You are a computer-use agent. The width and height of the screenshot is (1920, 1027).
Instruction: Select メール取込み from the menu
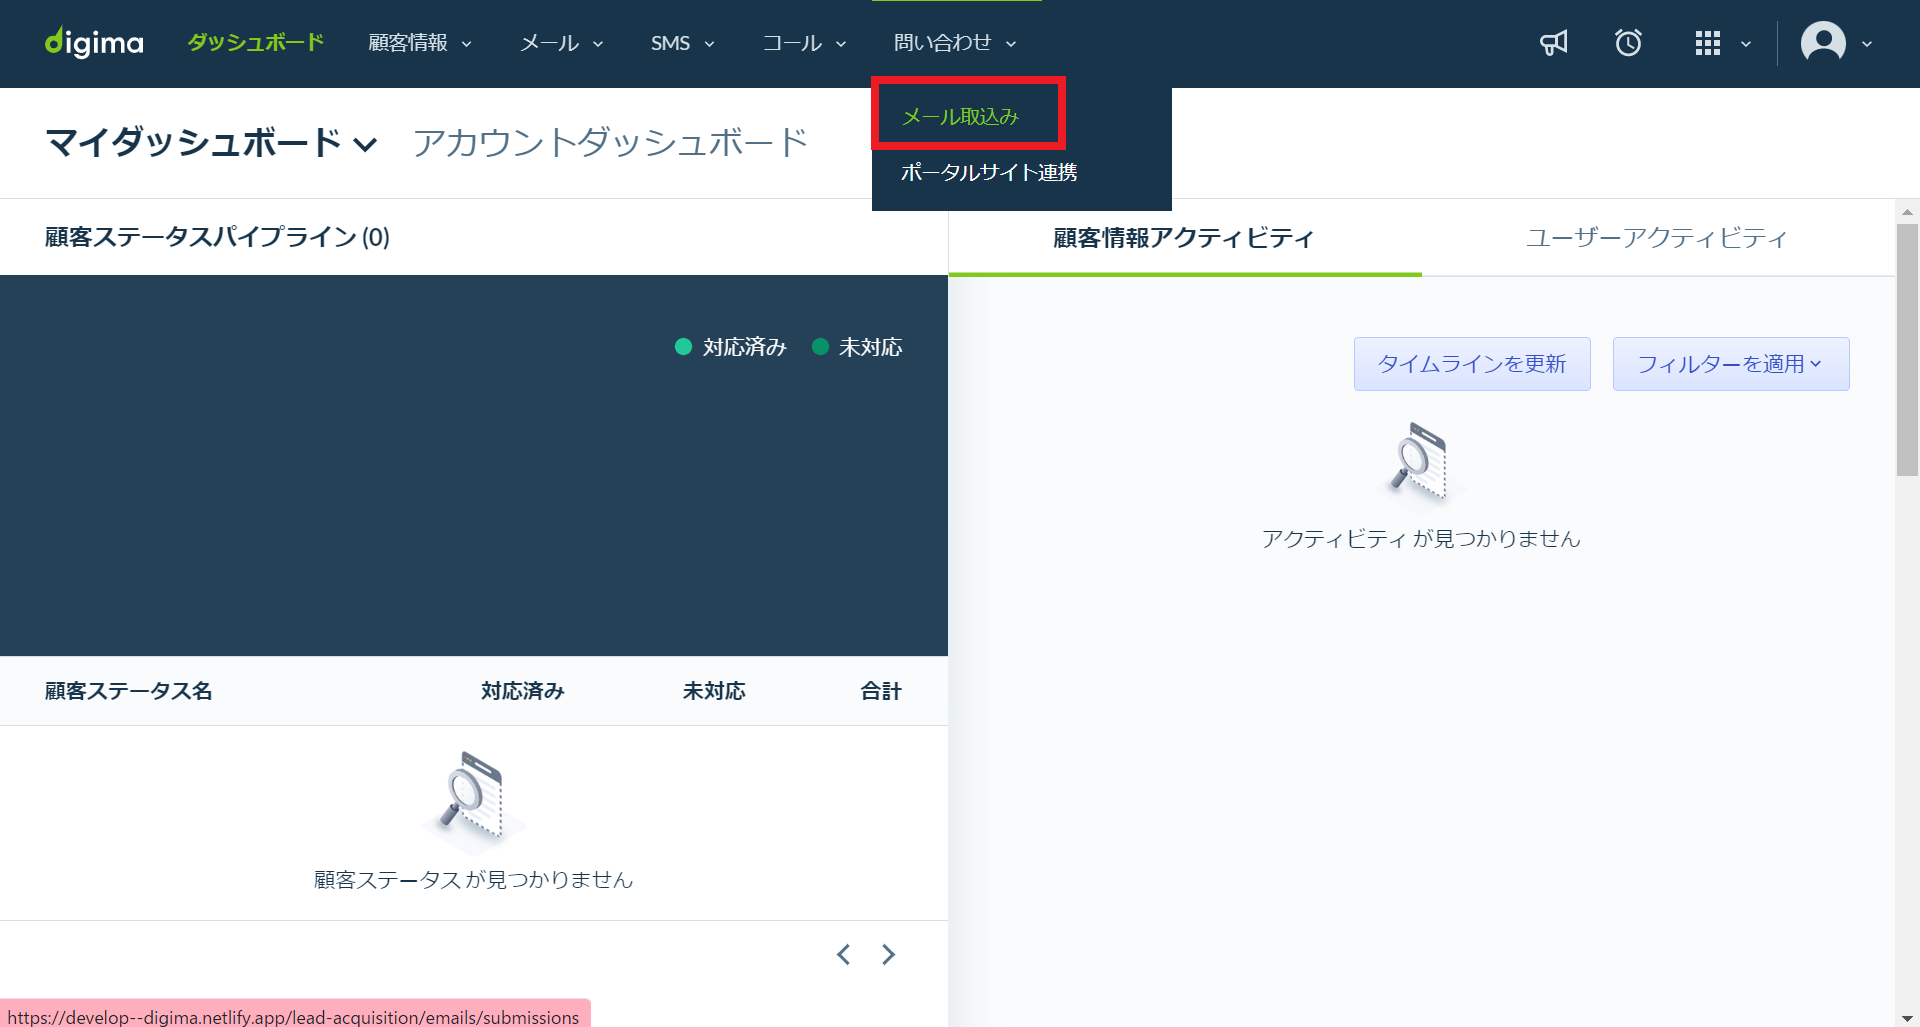(x=960, y=117)
